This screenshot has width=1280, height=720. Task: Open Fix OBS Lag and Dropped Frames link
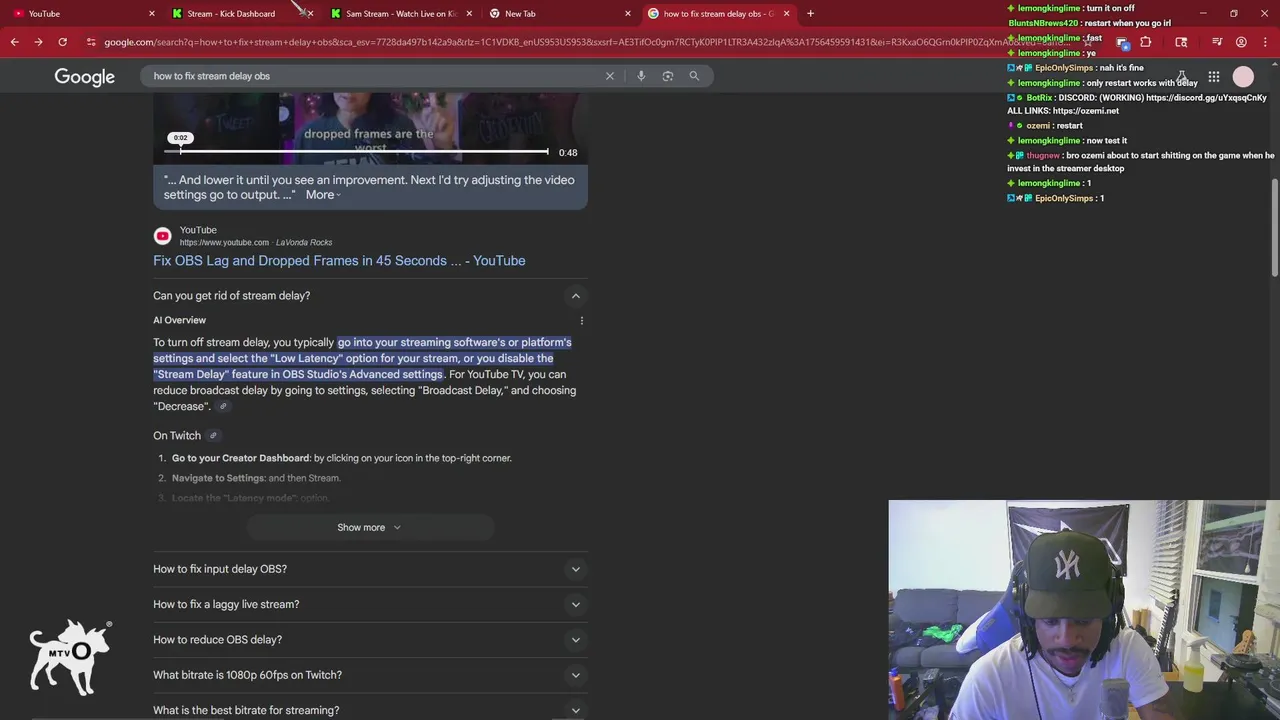(x=339, y=261)
